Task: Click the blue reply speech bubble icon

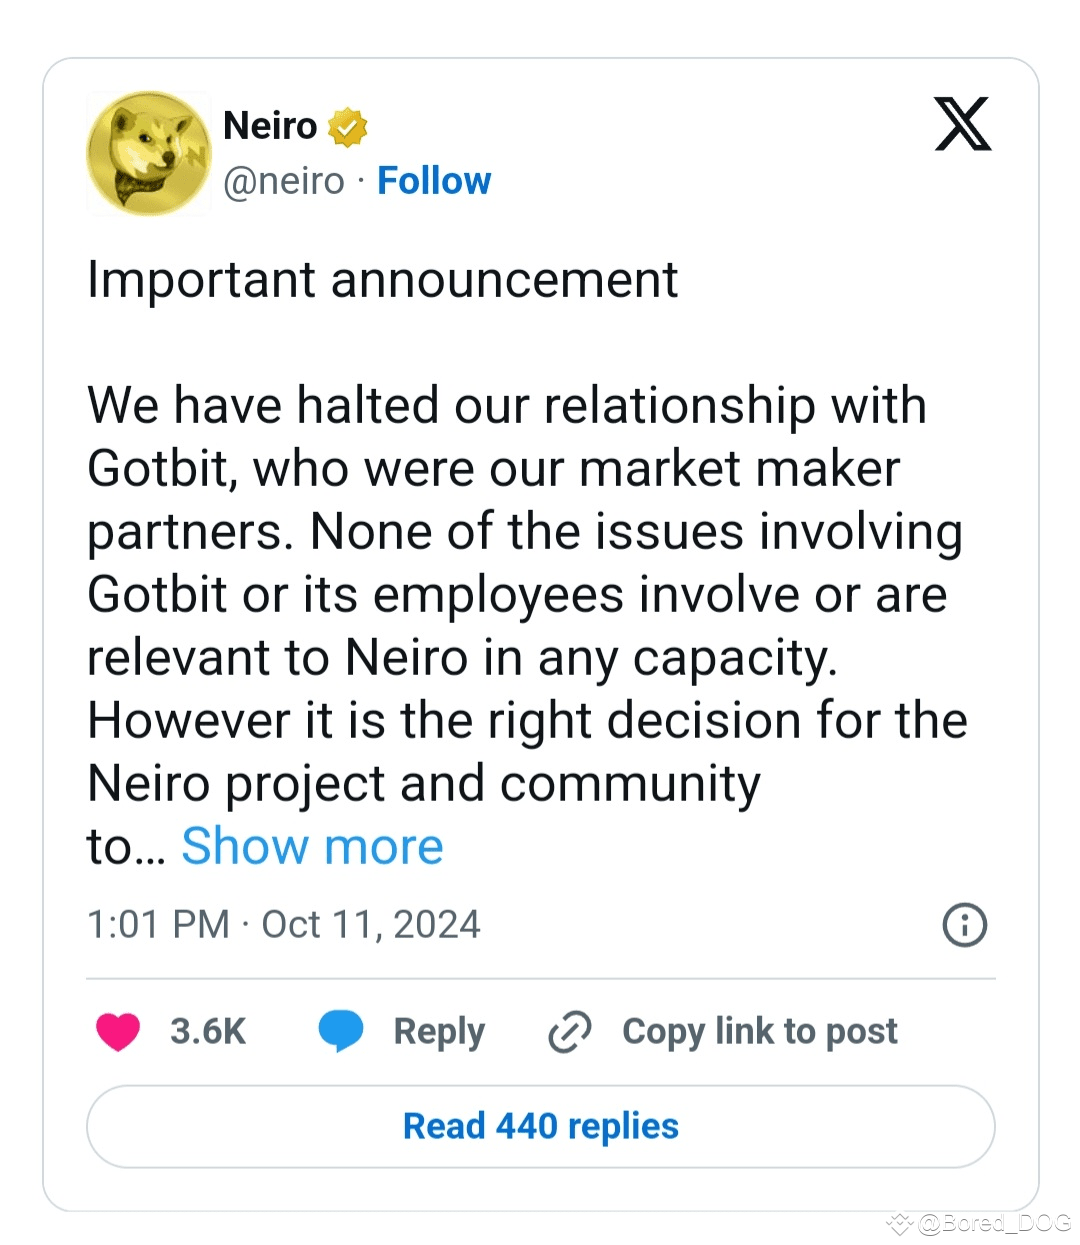Action: point(341,1031)
